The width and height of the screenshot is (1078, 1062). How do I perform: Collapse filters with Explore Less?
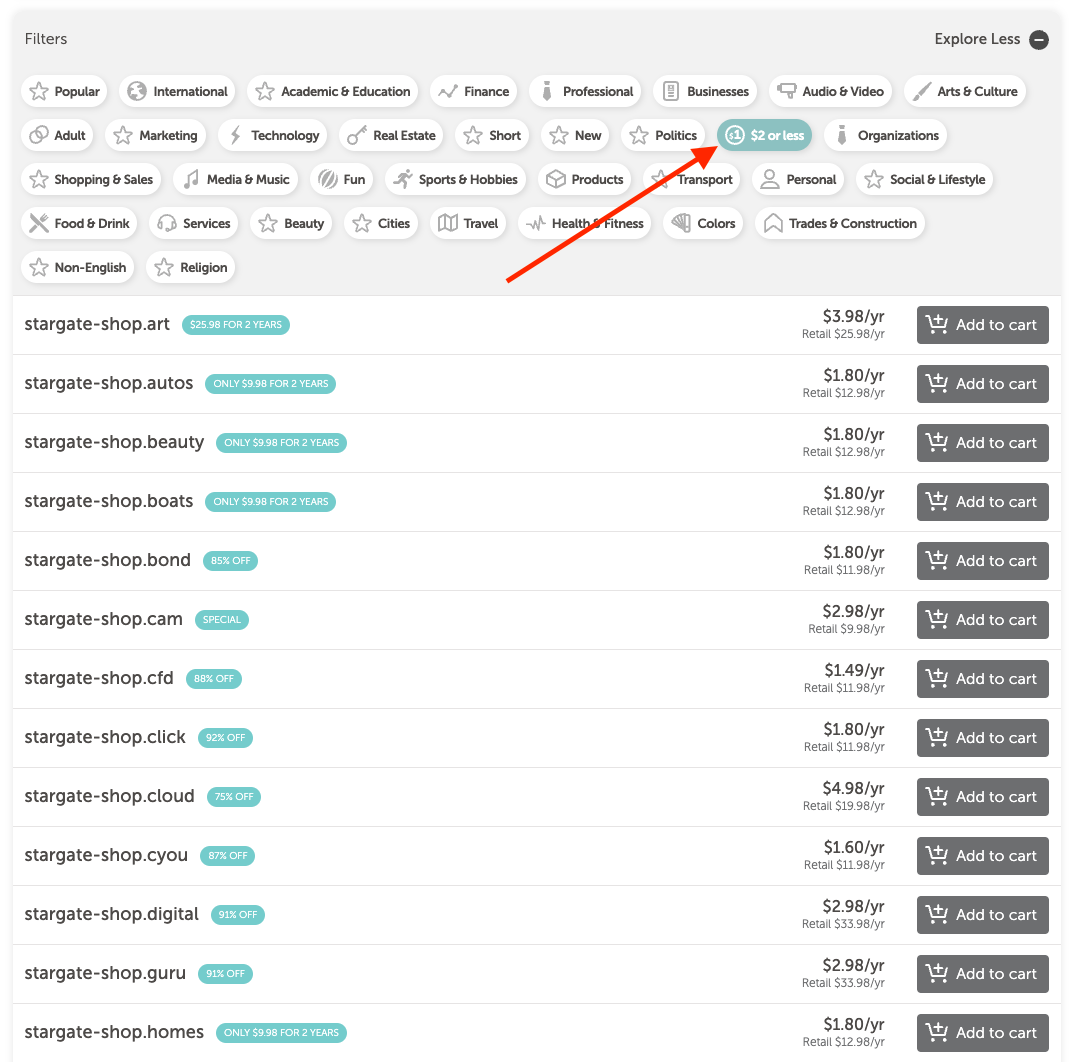[977, 39]
